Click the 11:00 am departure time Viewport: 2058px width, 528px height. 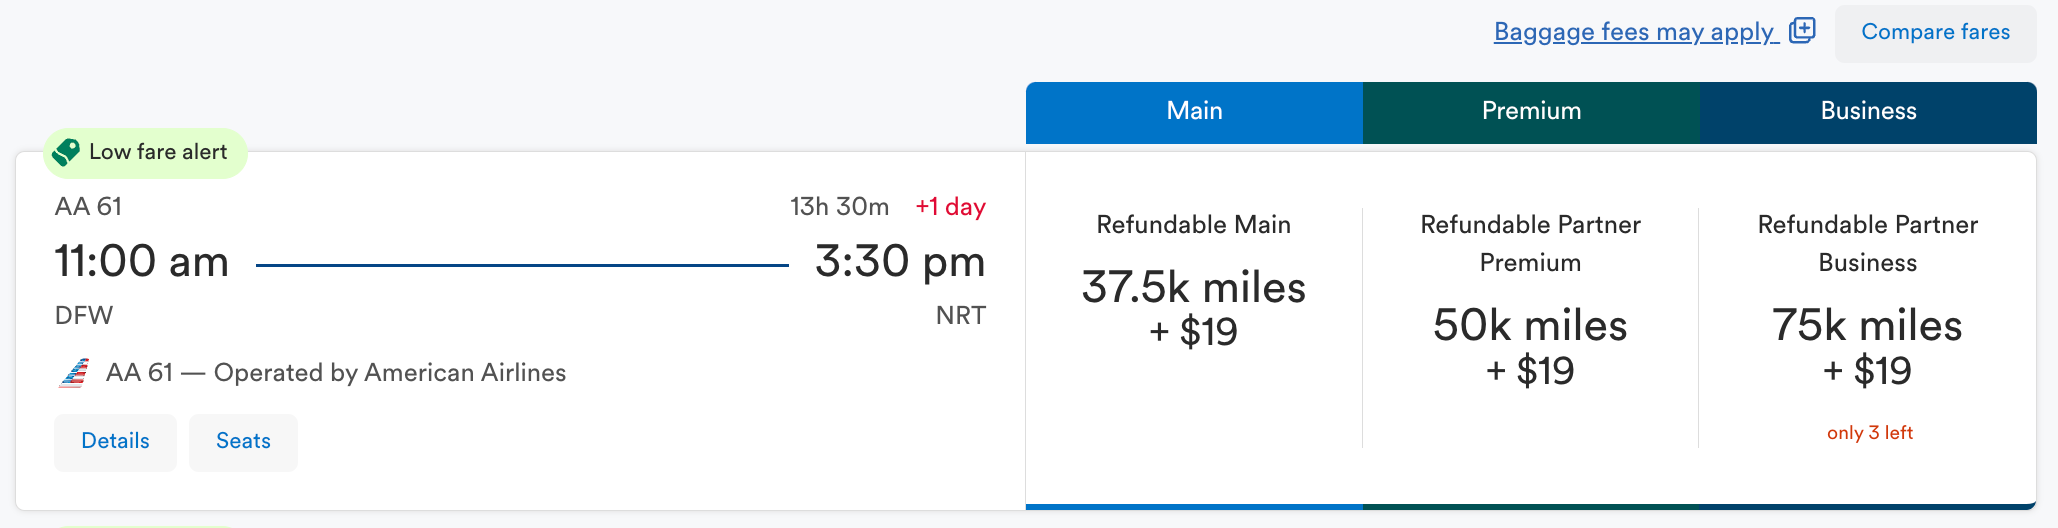point(142,262)
